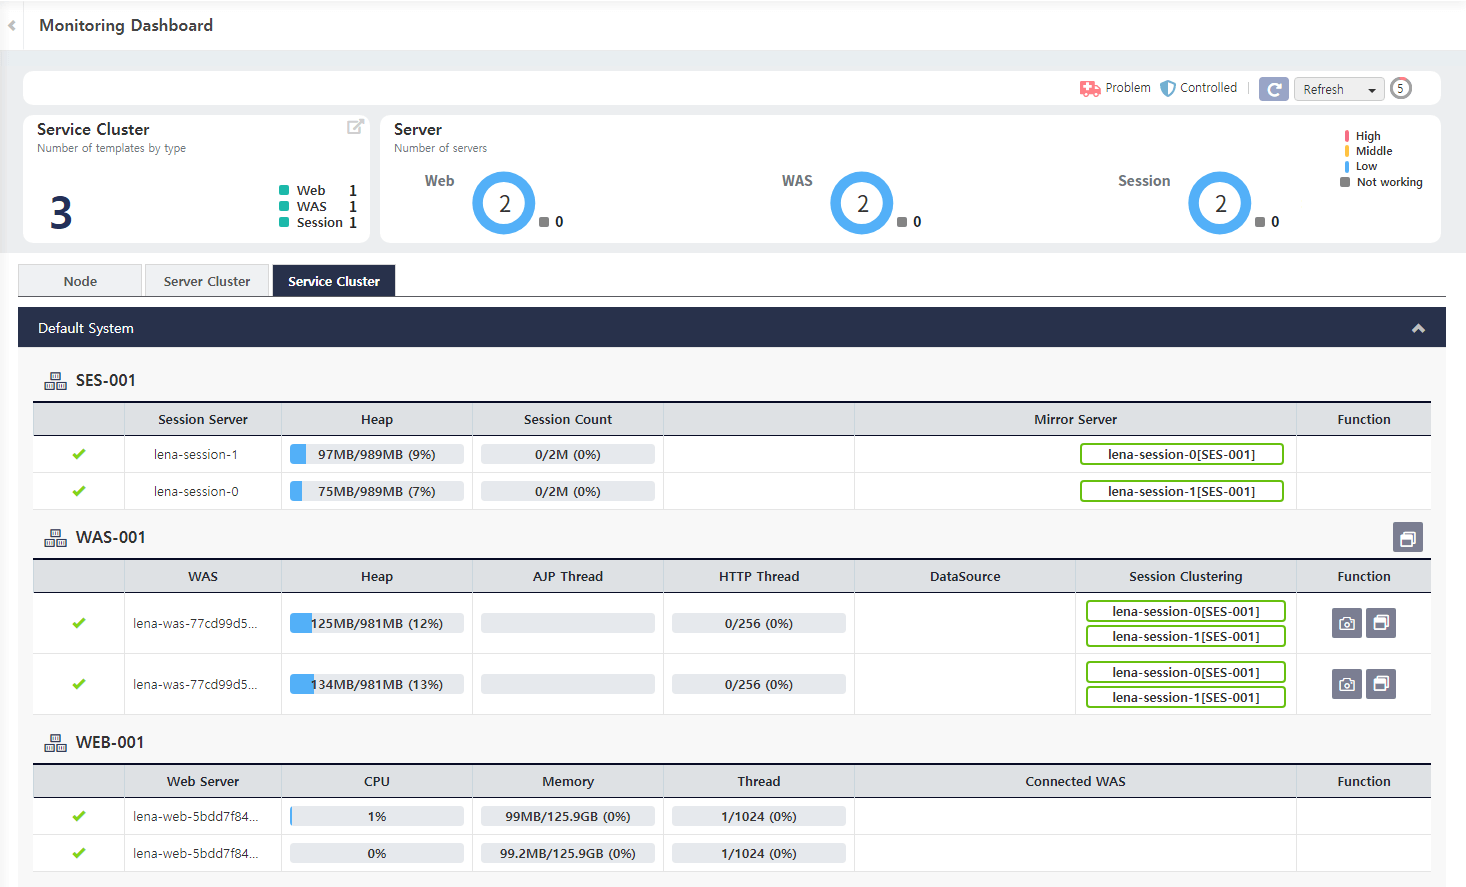Image resolution: width=1466 pixels, height=887 pixels.
Task: Collapse the Default System panel
Action: click(x=1418, y=327)
